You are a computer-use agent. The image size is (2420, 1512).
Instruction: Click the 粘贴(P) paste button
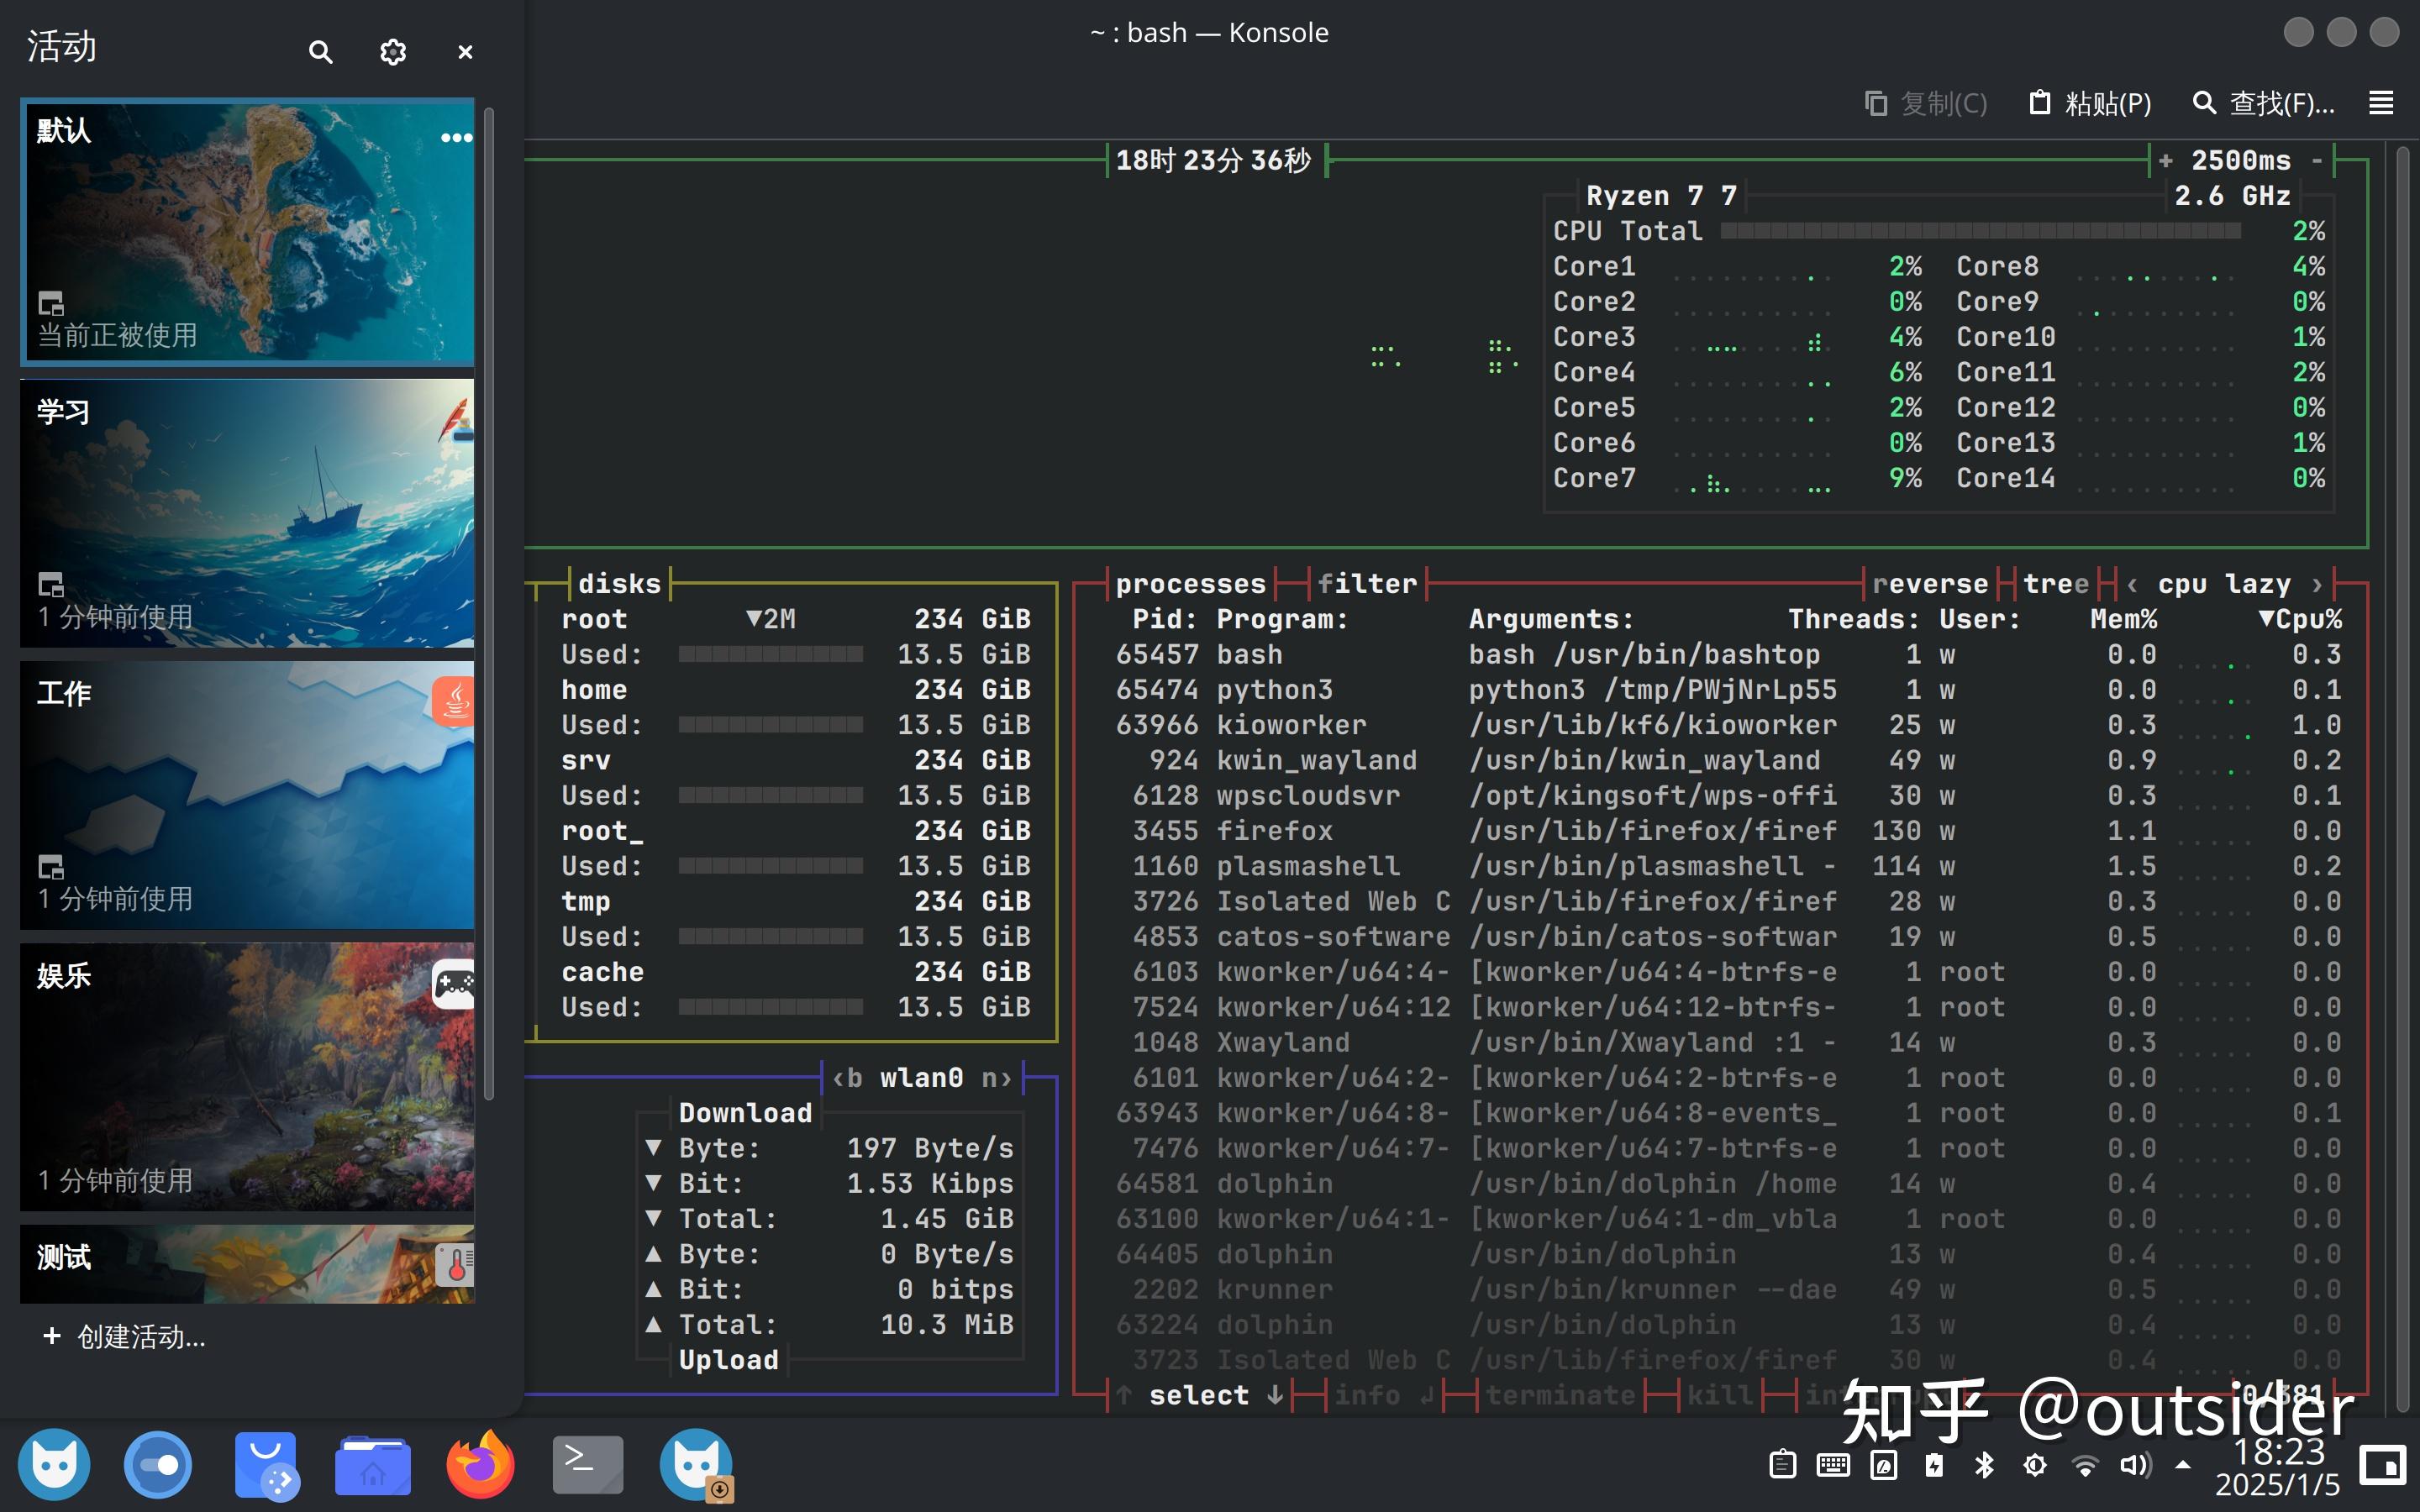pos(2089,103)
